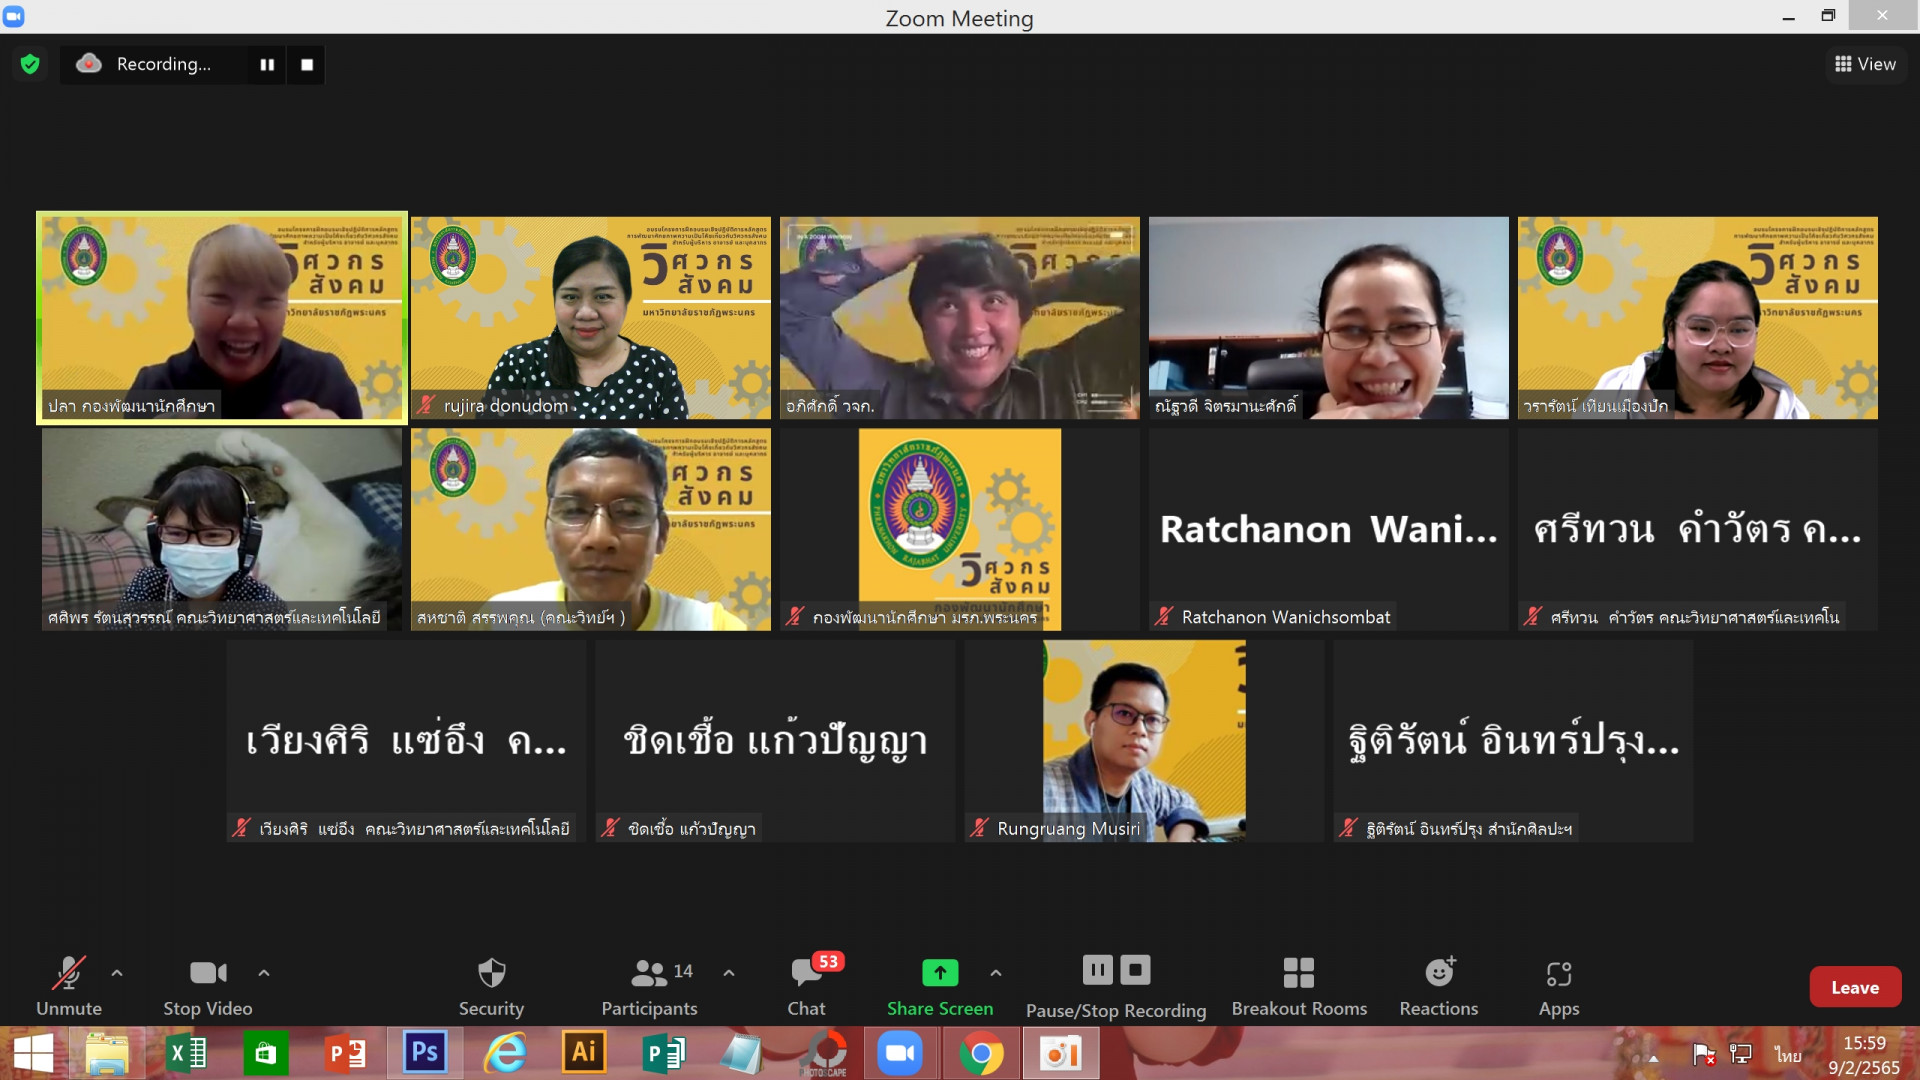
Task: Click the cloud Recording indicator
Action: [x=89, y=63]
